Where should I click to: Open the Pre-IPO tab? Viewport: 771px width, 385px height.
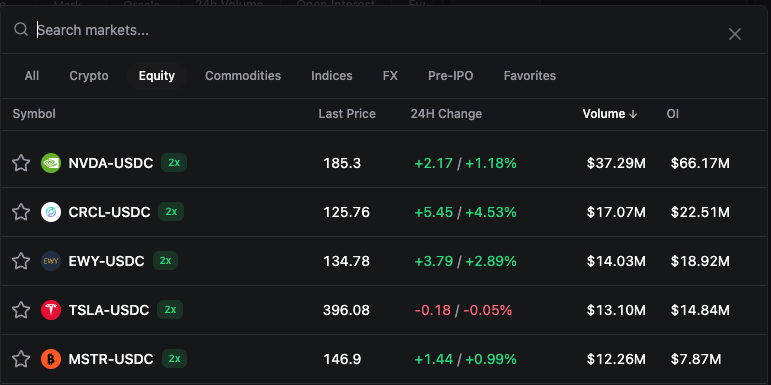tap(450, 76)
